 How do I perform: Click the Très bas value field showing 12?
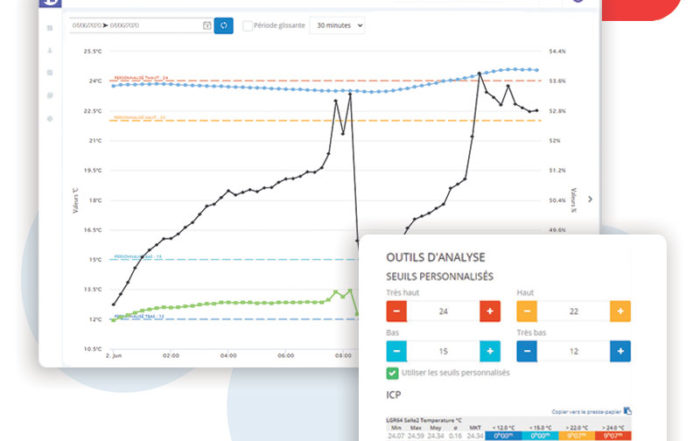[x=574, y=351]
